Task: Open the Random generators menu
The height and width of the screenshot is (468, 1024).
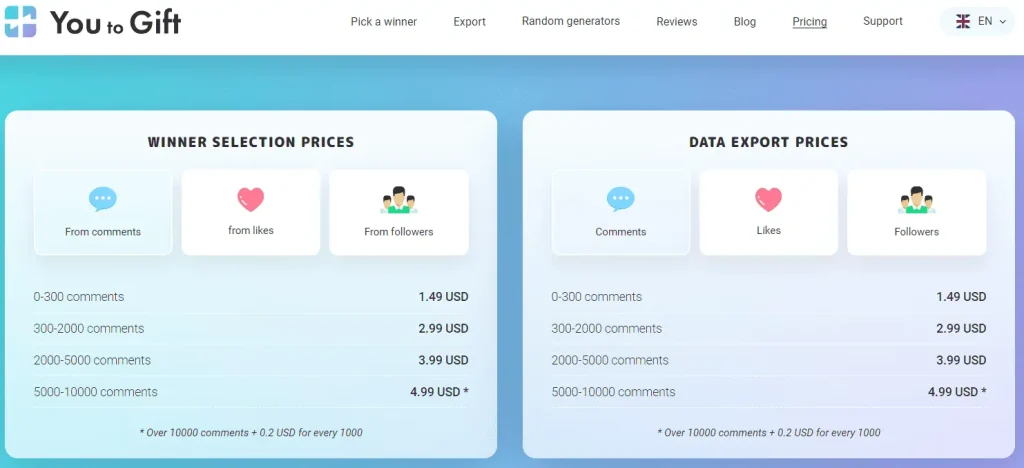Action: [x=571, y=21]
